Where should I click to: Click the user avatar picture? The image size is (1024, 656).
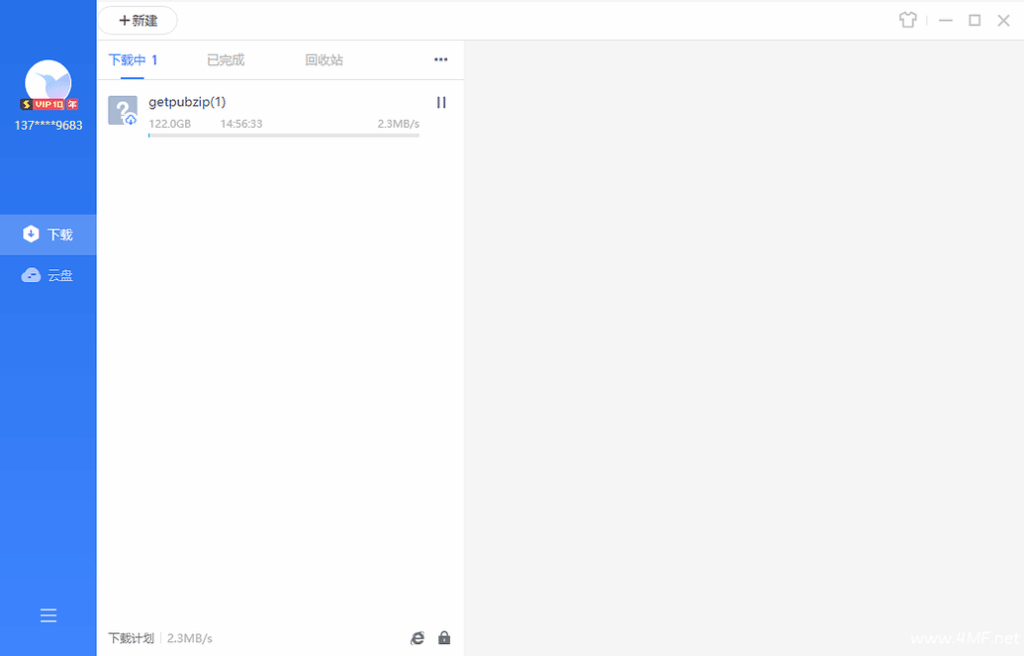tap(48, 81)
